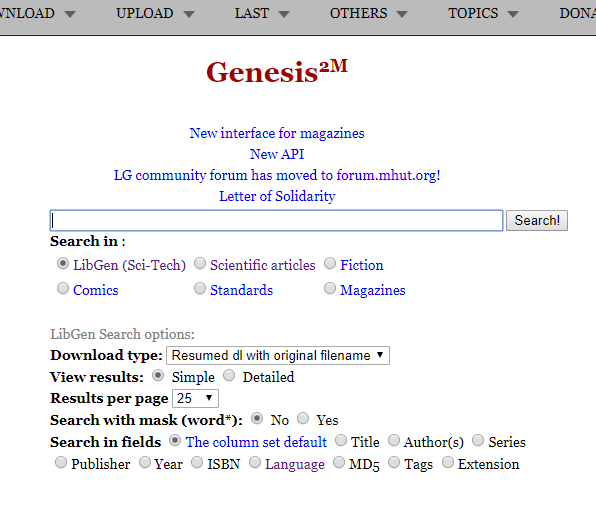The width and height of the screenshot is (596, 517).
Task: Open the UPLOAD menu
Action: pyautogui.click(x=155, y=14)
